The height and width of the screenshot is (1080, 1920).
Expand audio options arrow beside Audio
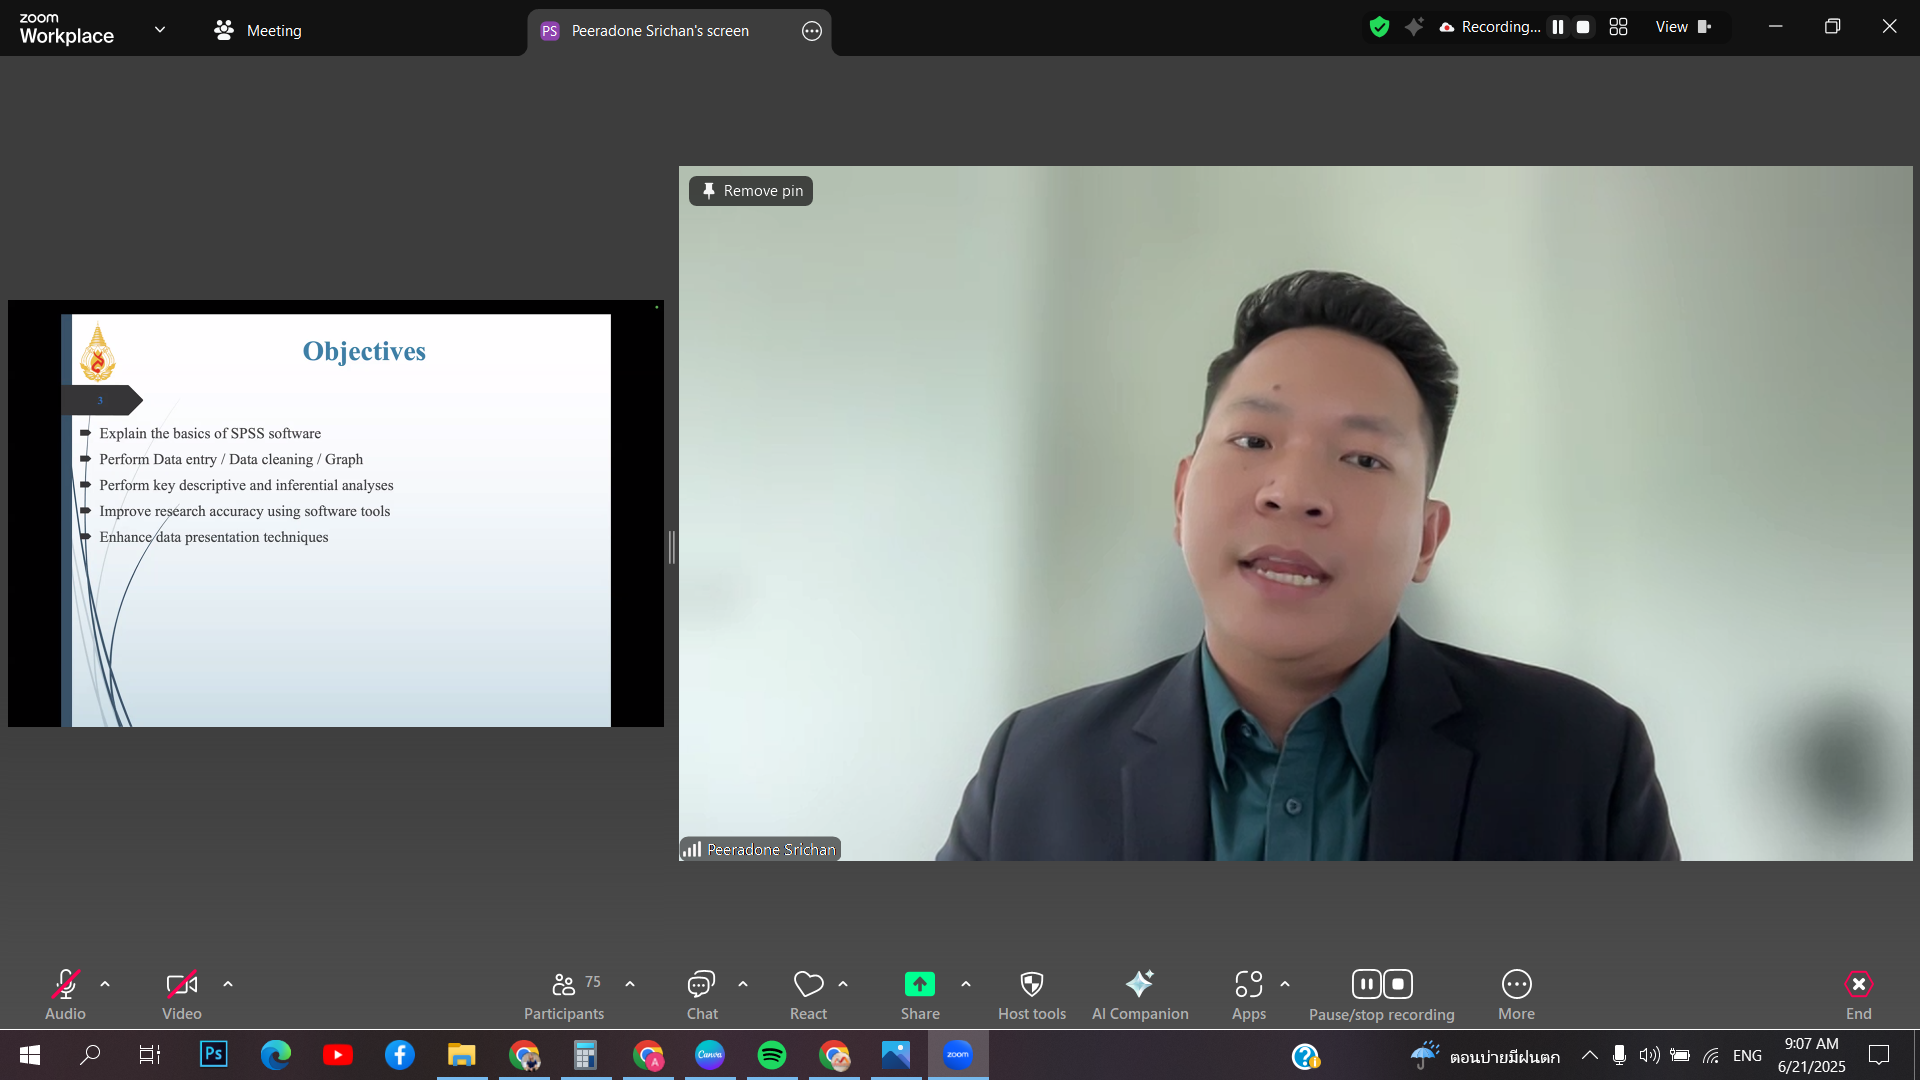click(105, 985)
